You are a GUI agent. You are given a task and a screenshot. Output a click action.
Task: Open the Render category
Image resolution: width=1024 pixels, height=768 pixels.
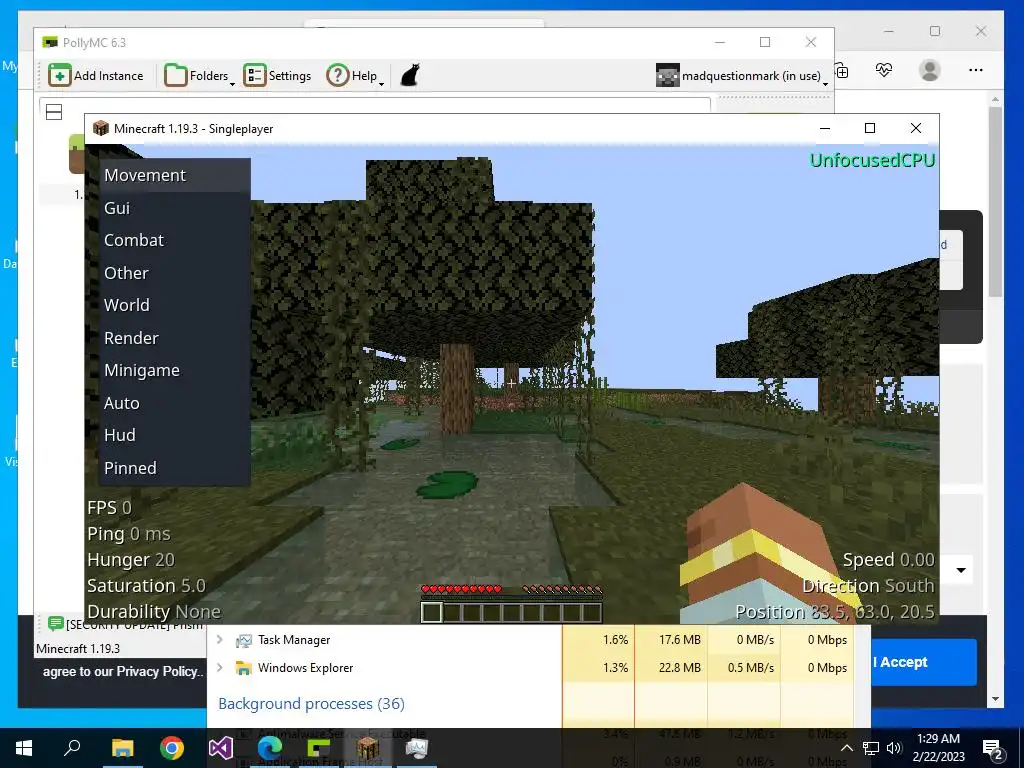click(x=174, y=338)
